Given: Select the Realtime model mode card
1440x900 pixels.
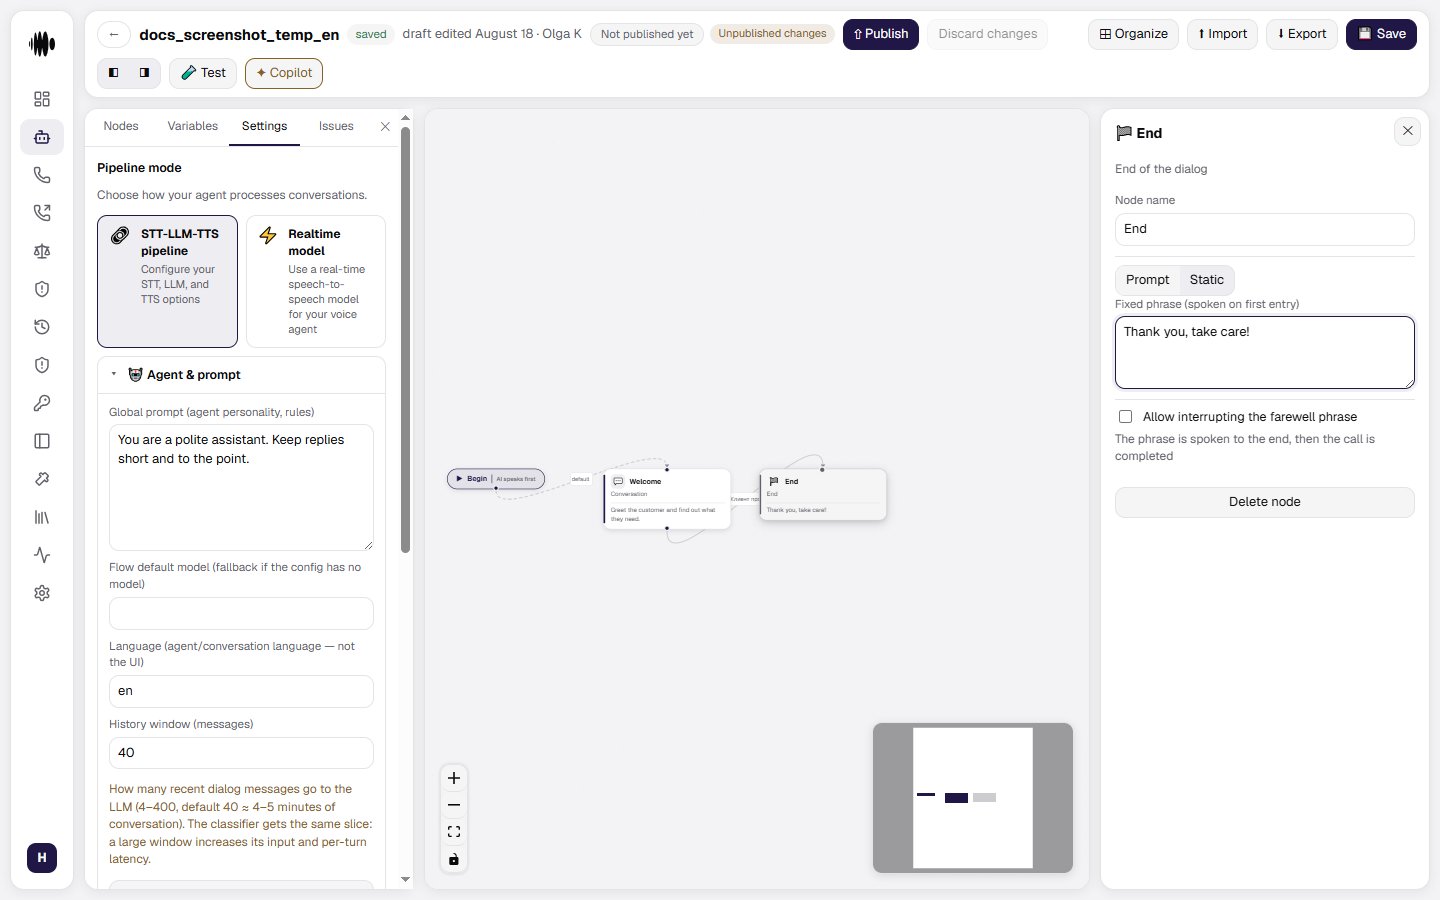Looking at the screenshot, I should [316, 281].
